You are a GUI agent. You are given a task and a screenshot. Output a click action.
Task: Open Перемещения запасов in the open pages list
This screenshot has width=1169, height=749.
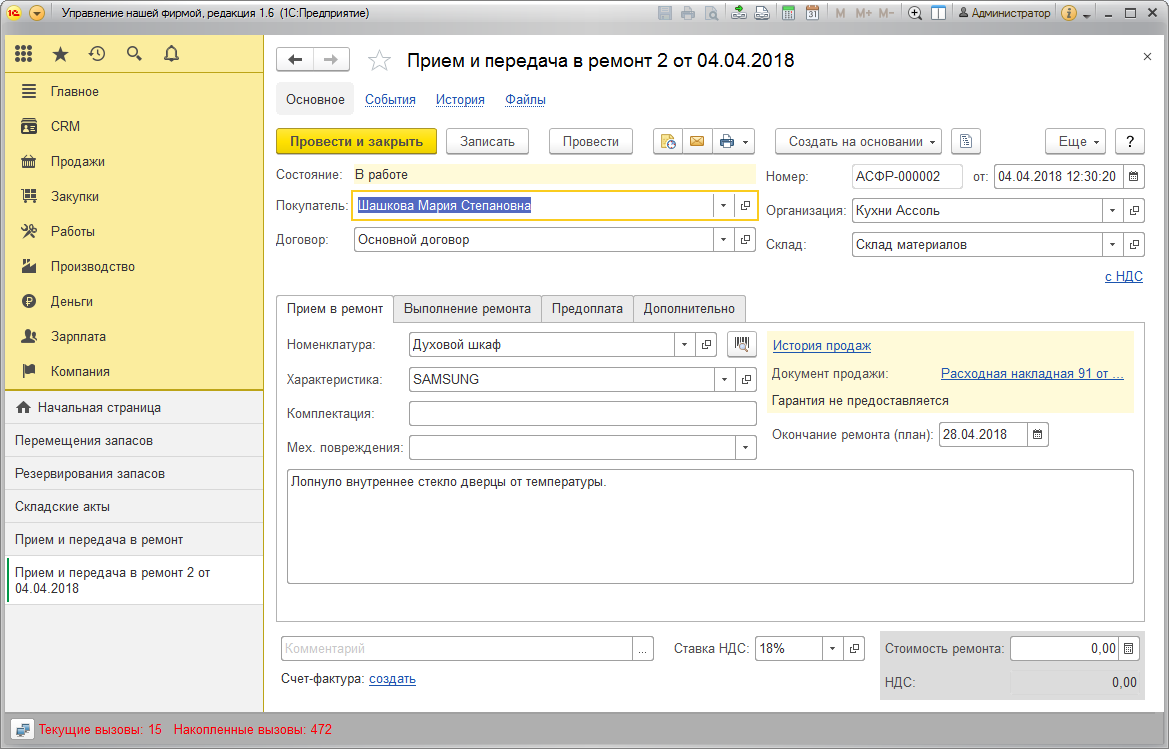click(134, 440)
